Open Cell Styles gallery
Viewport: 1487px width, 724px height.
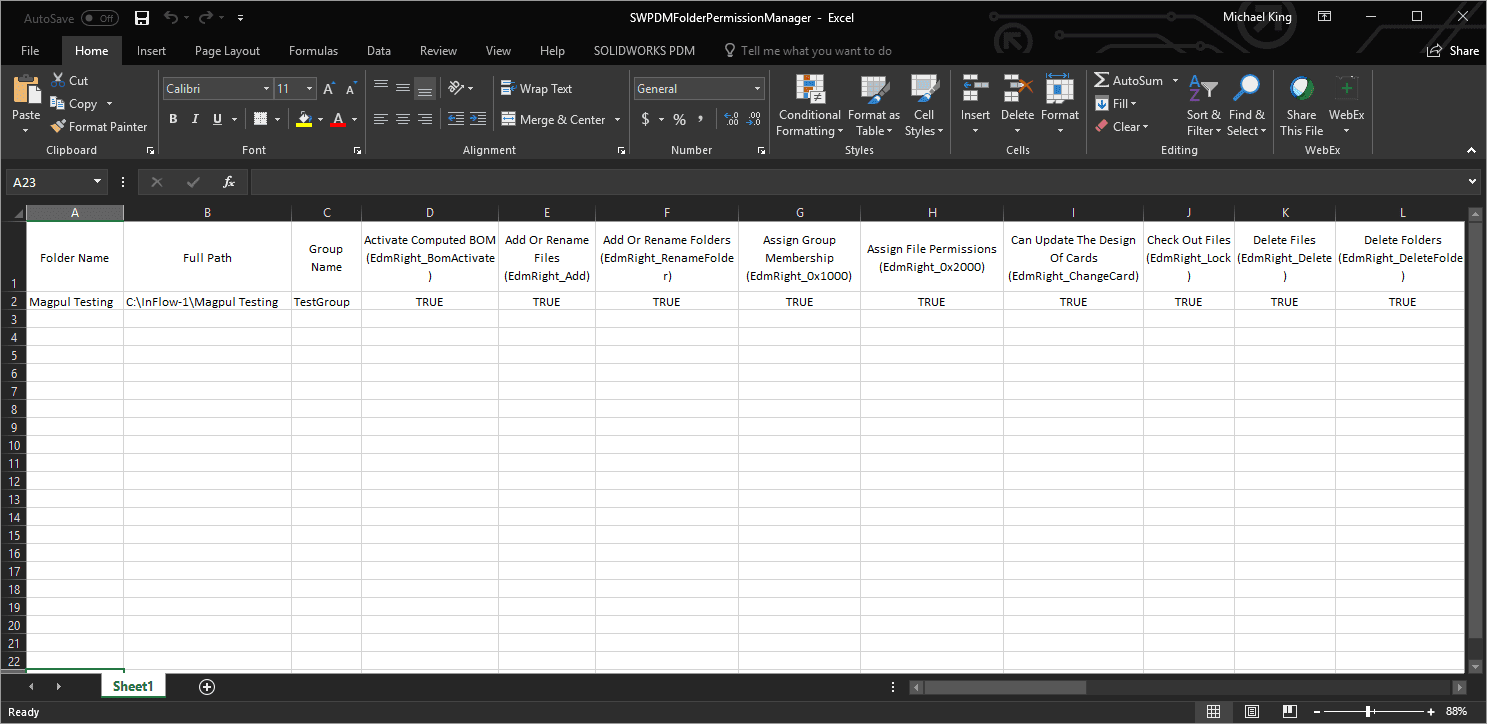(x=924, y=106)
